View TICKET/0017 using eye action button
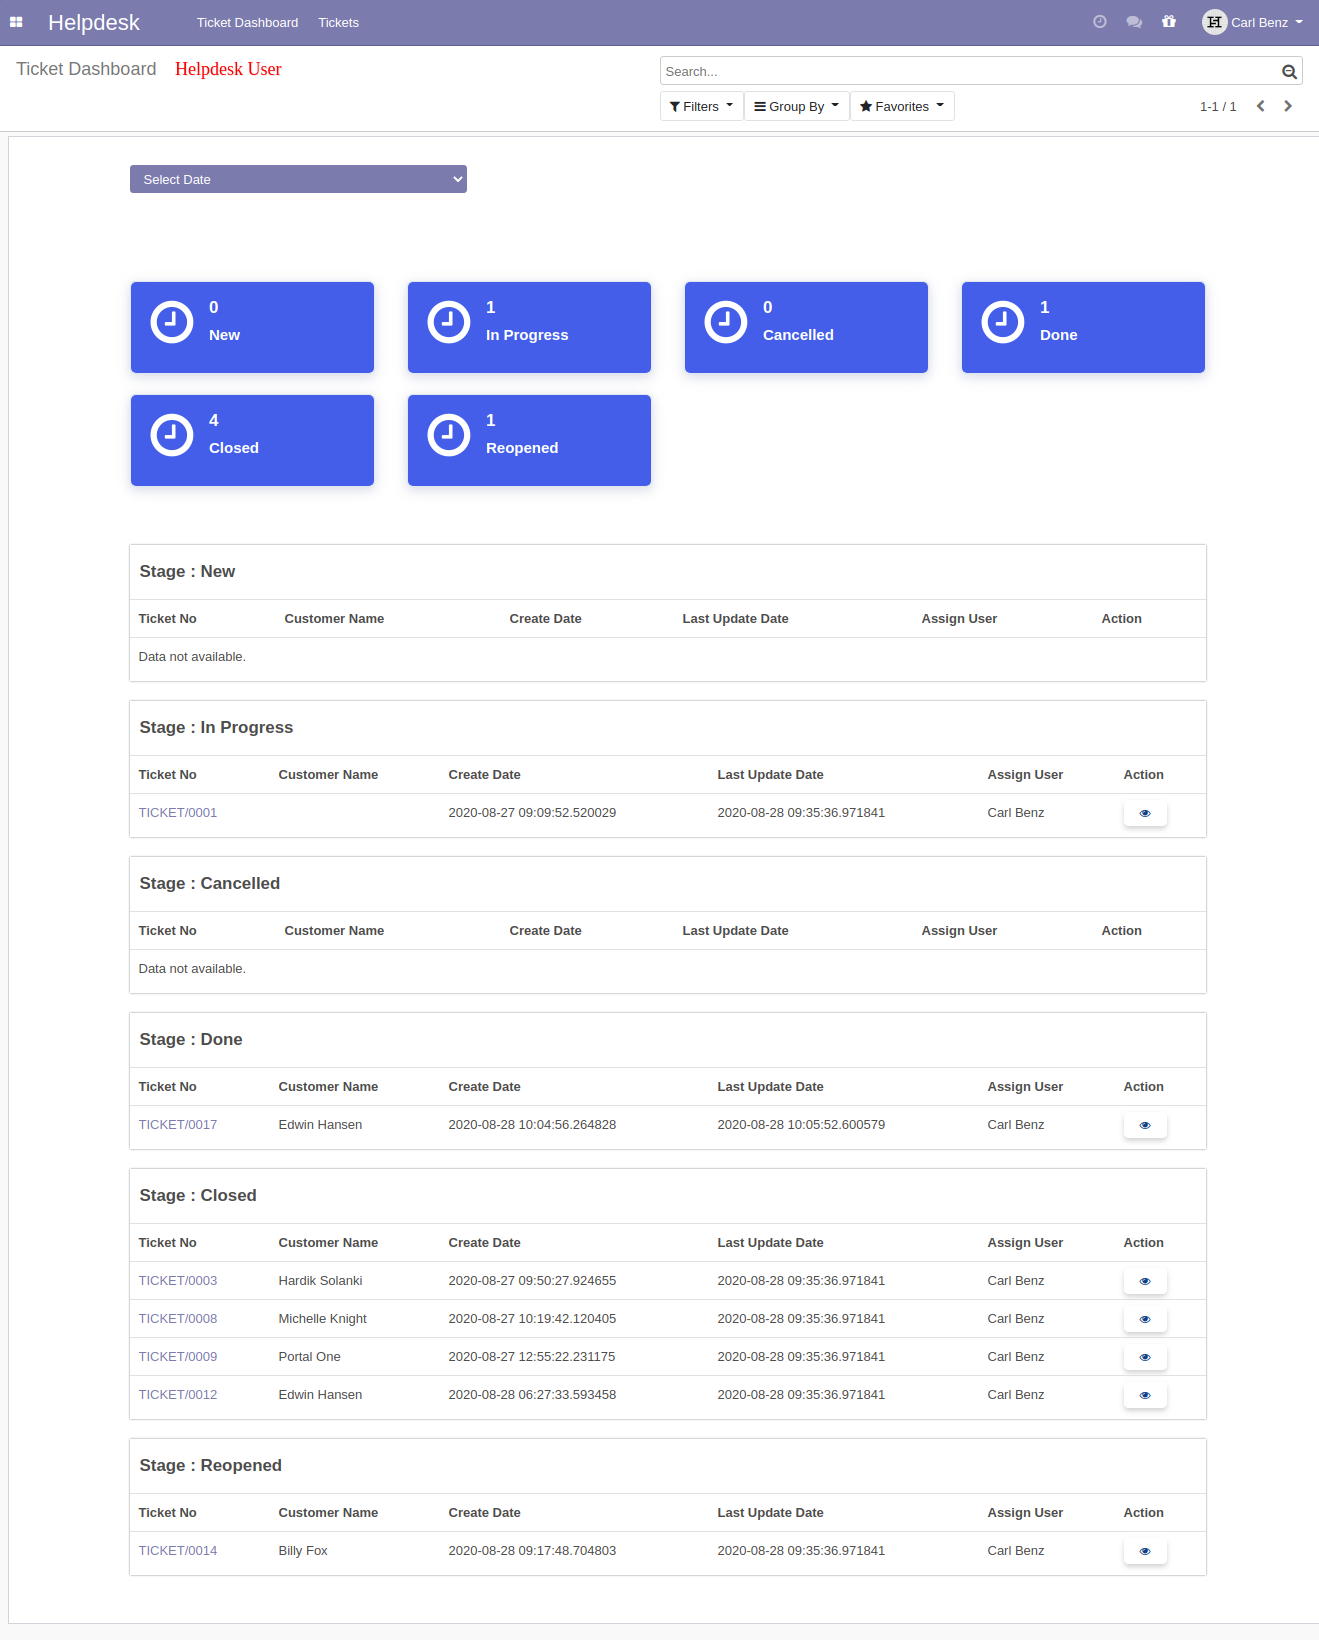Screen dimensions: 1319x1640 coord(1145,1125)
